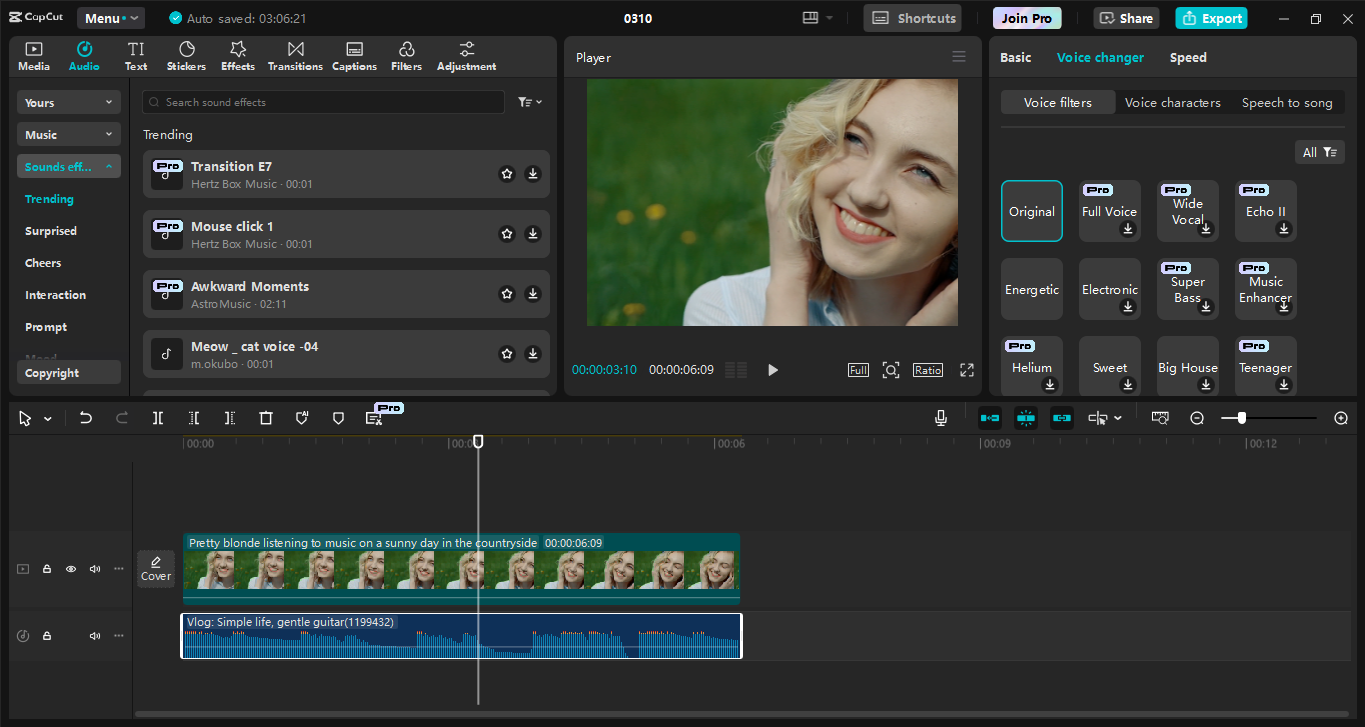Zoom in the timeline with plus icon
The height and width of the screenshot is (727, 1365).
tap(1341, 418)
